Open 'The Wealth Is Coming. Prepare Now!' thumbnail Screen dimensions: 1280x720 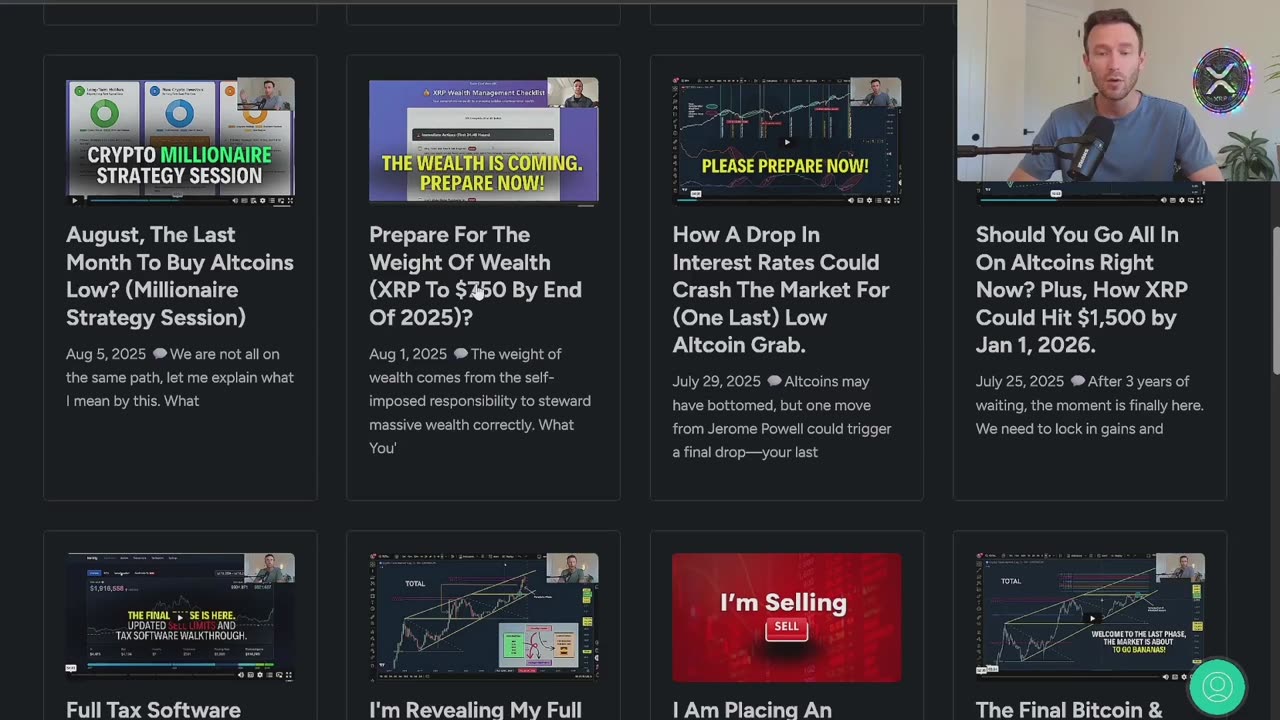483,141
